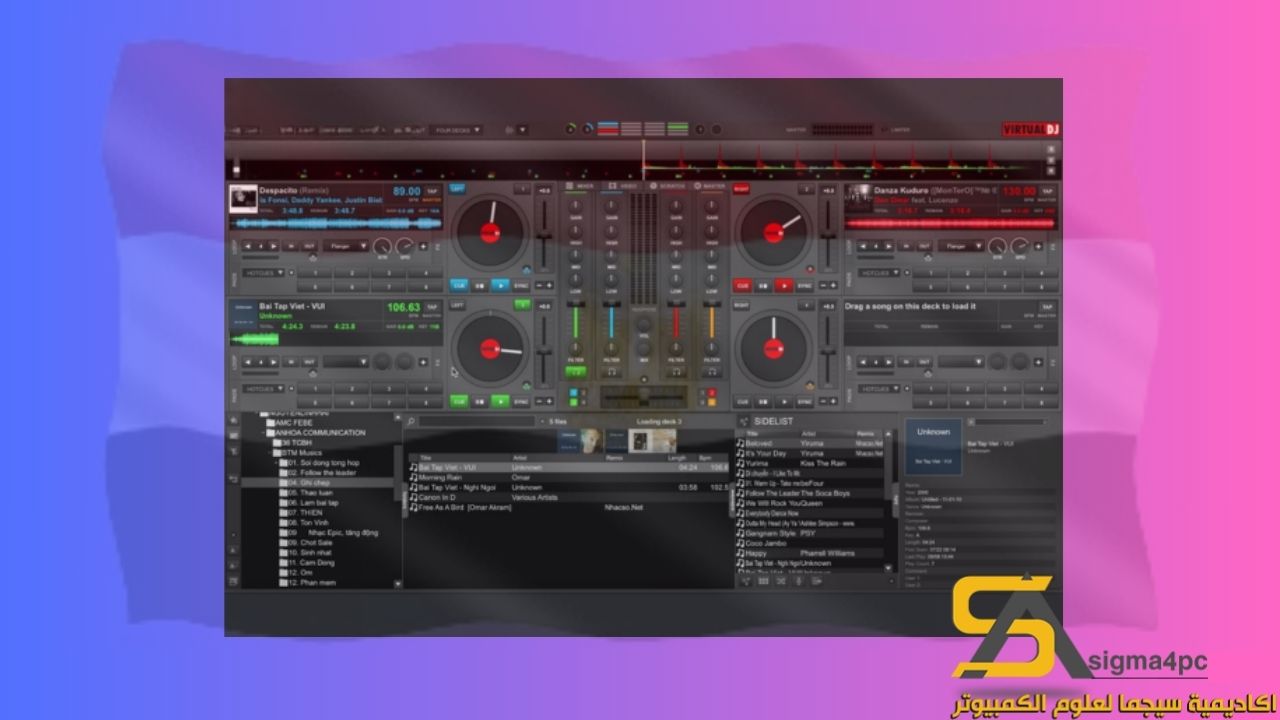Screen dimensions: 1280x720
Task: Click play on the empty fourth deck
Action: [784, 401]
